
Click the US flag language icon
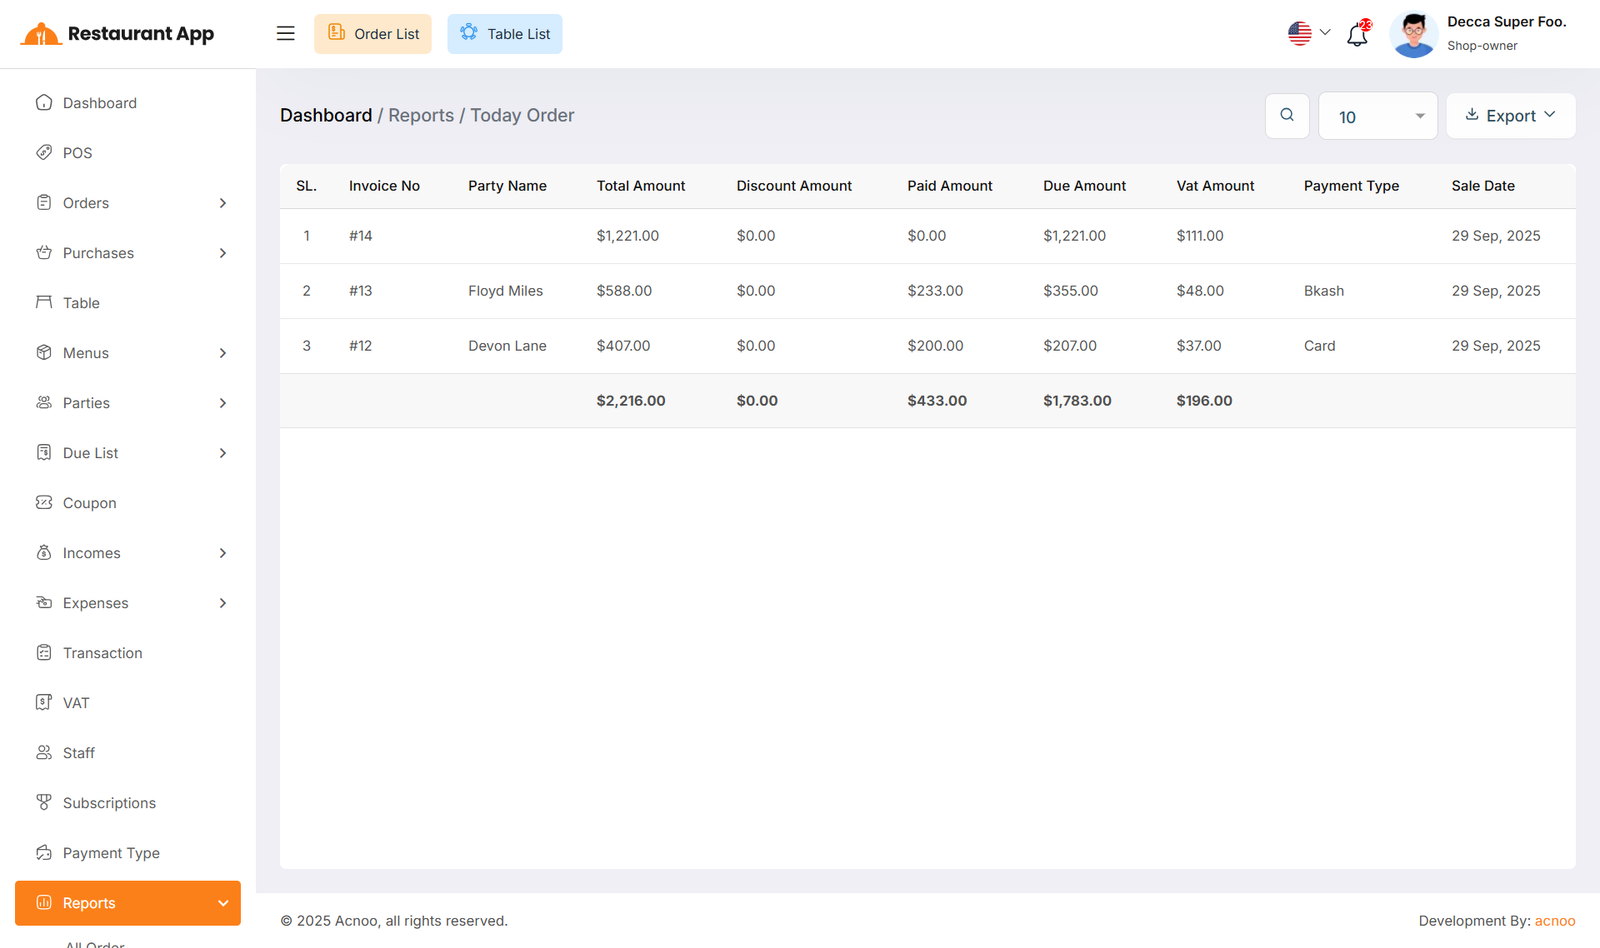pyautogui.click(x=1300, y=33)
